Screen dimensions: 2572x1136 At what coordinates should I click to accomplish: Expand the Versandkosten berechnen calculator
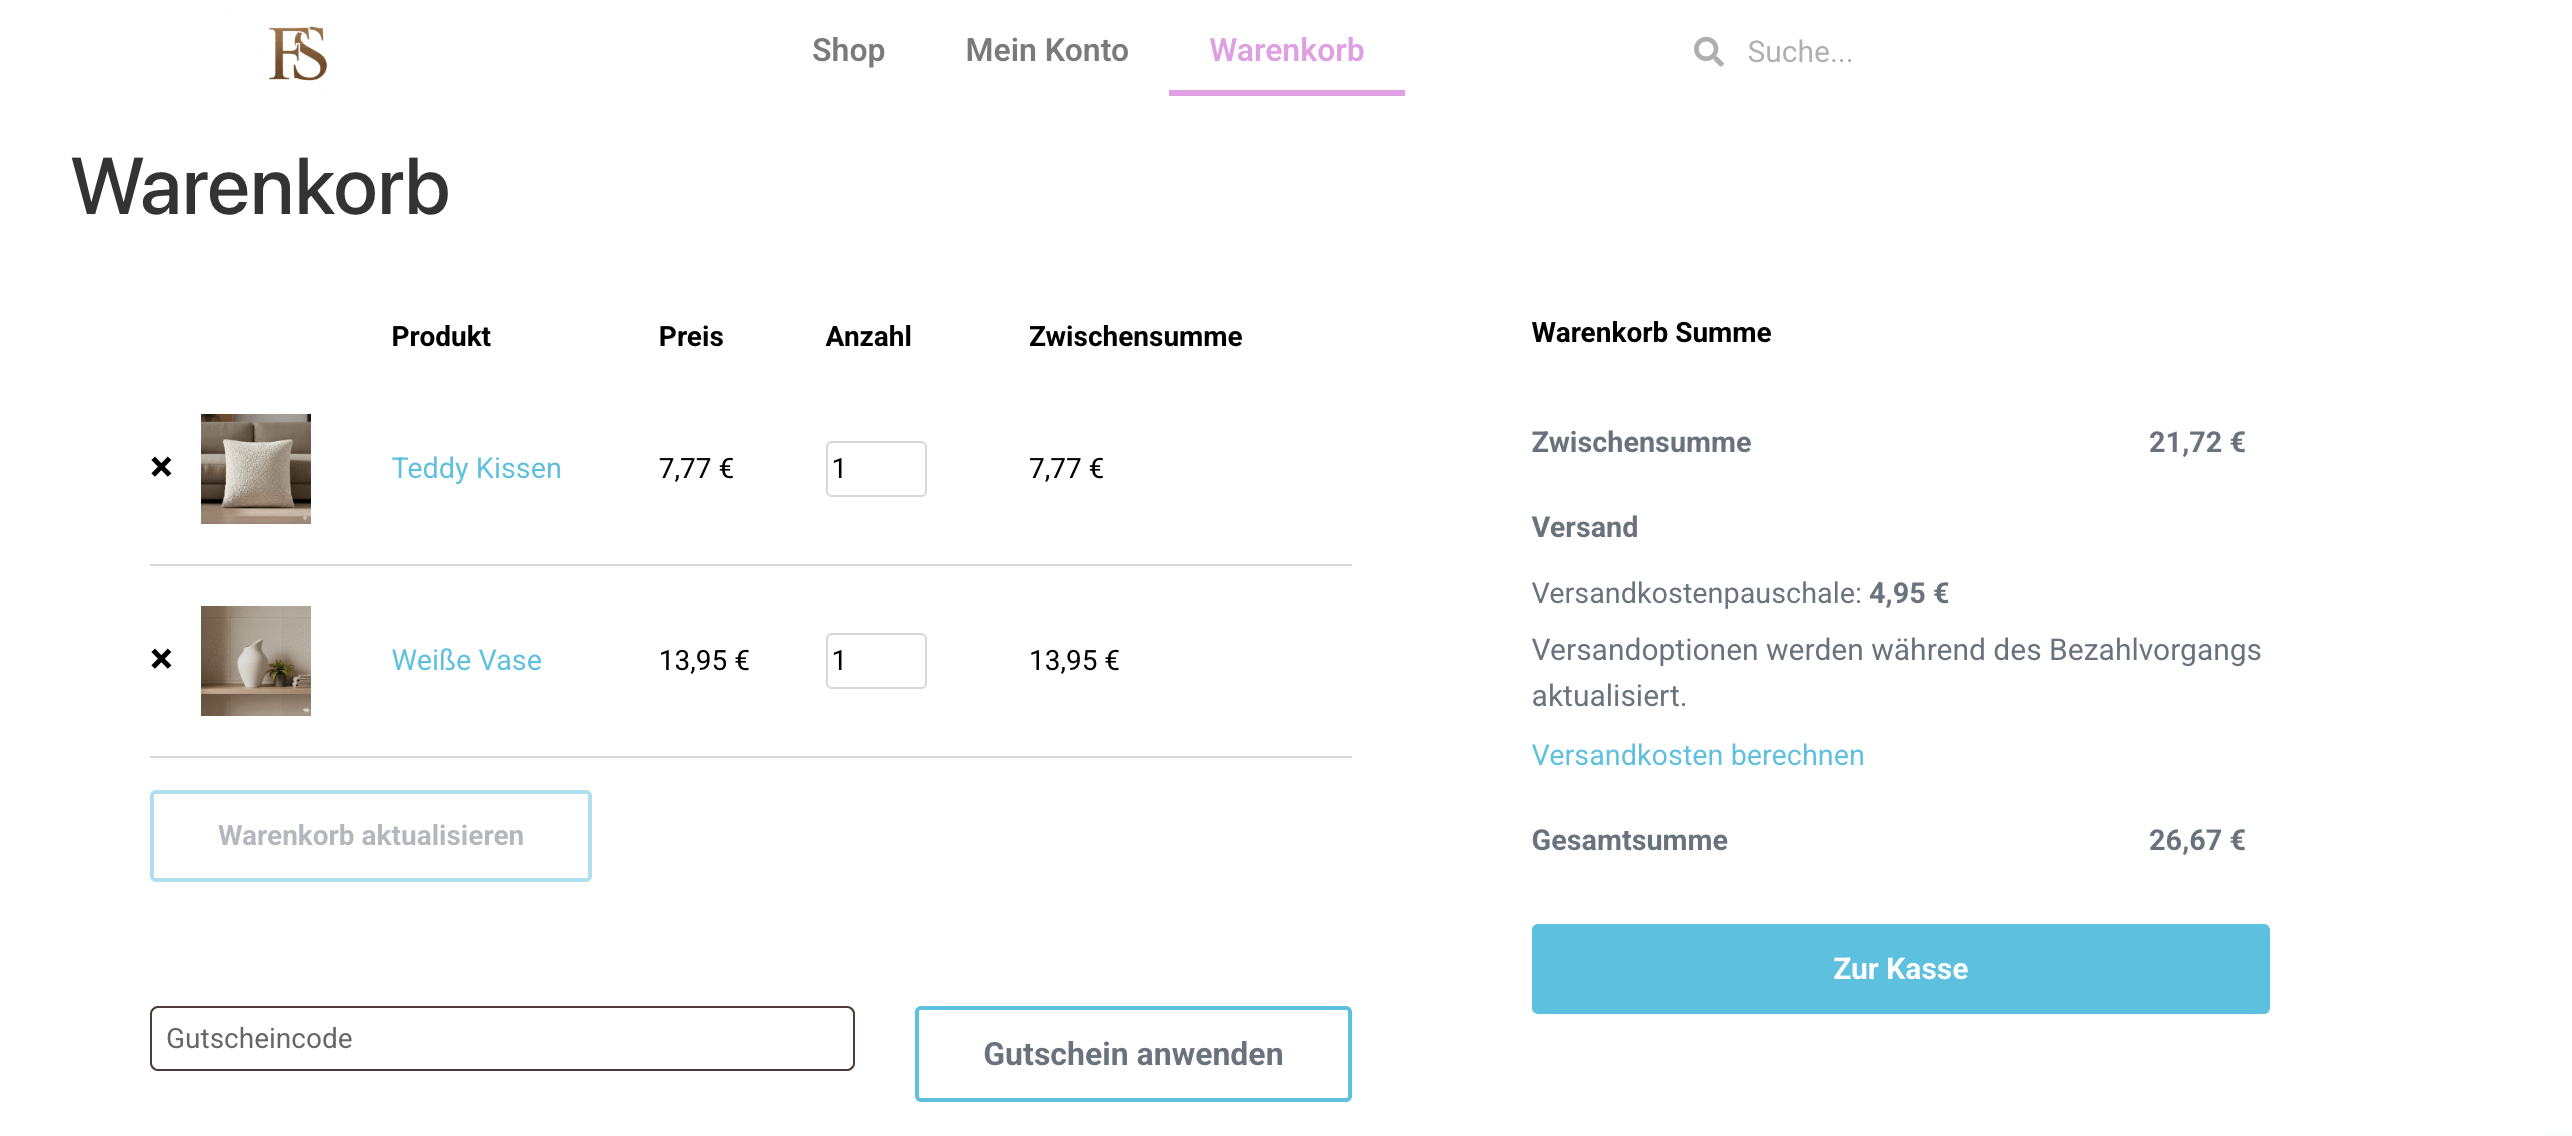click(1697, 755)
